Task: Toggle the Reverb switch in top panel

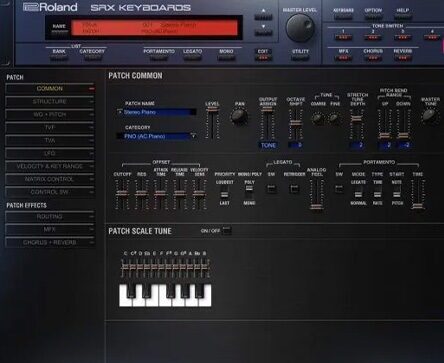Action: pyautogui.click(x=402, y=58)
